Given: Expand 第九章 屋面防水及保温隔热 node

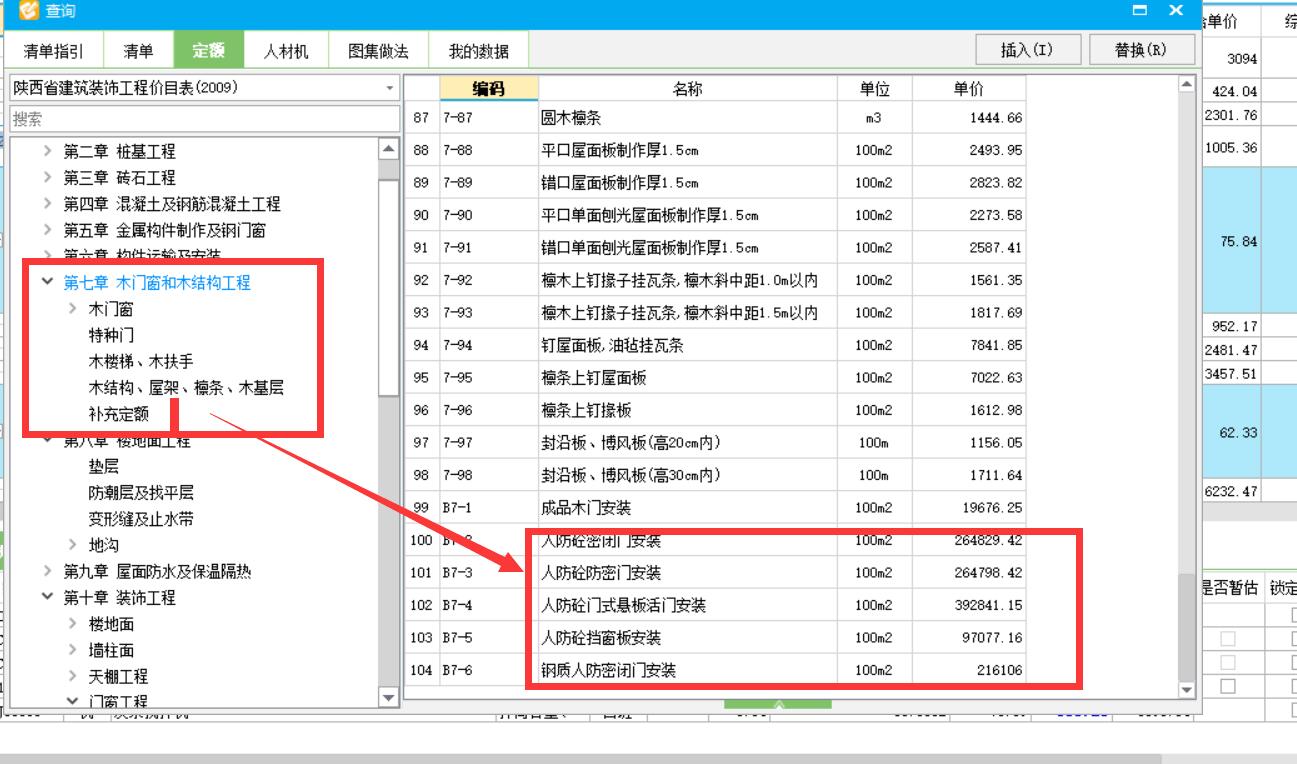Looking at the screenshot, I should pos(48,571).
